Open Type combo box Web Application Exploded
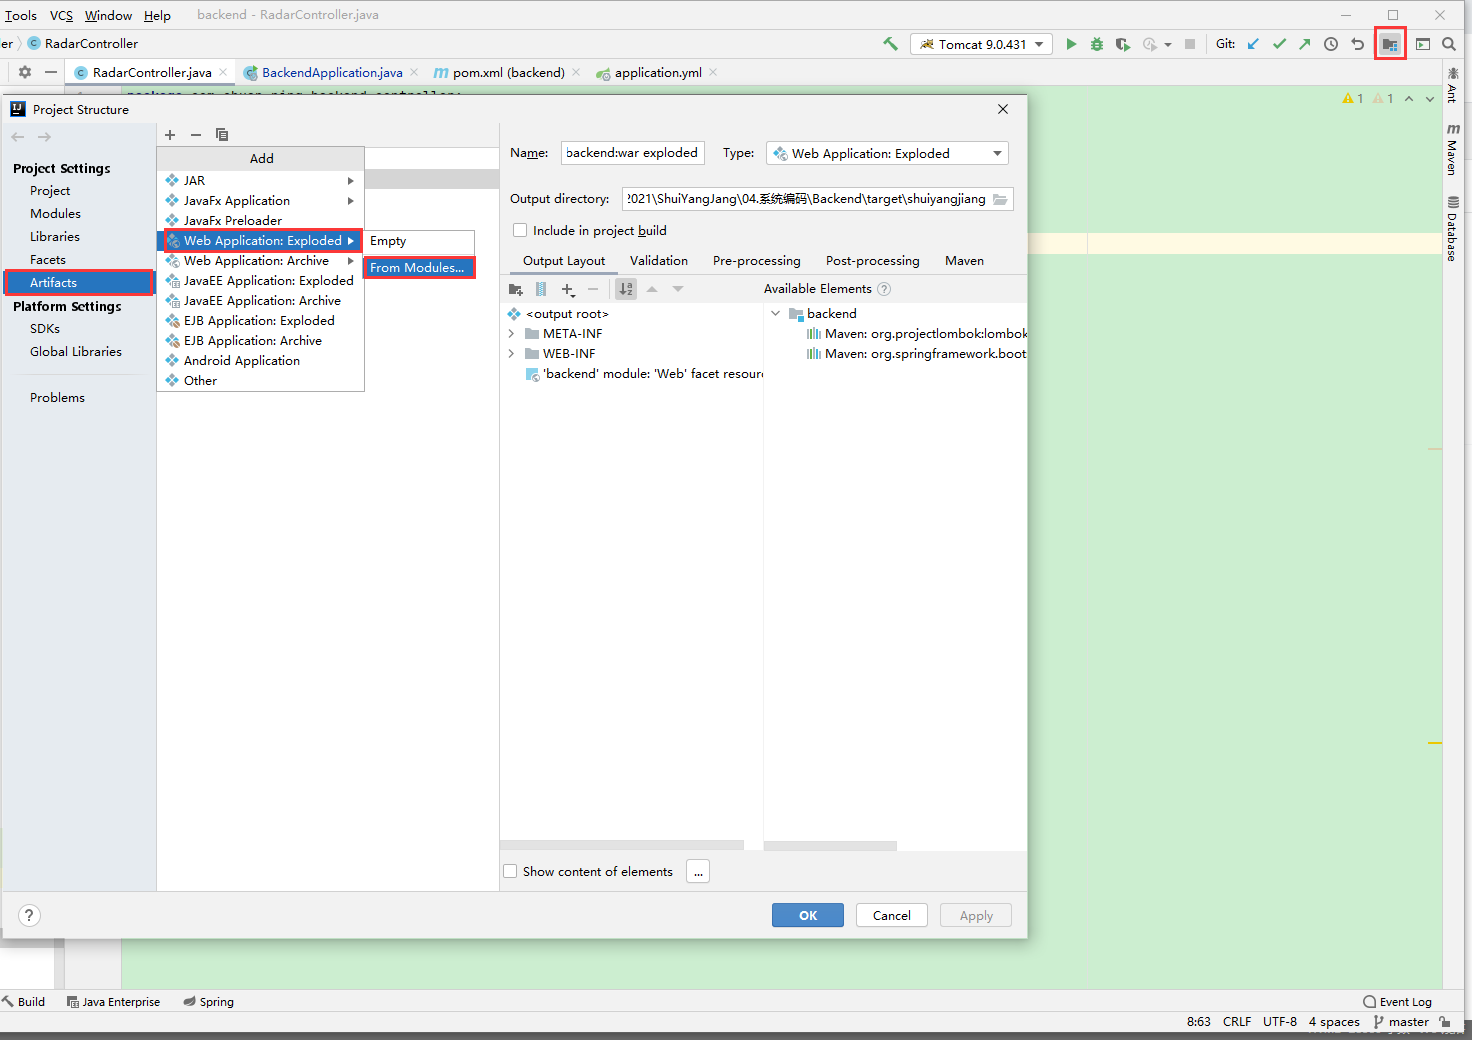 [x=887, y=153]
